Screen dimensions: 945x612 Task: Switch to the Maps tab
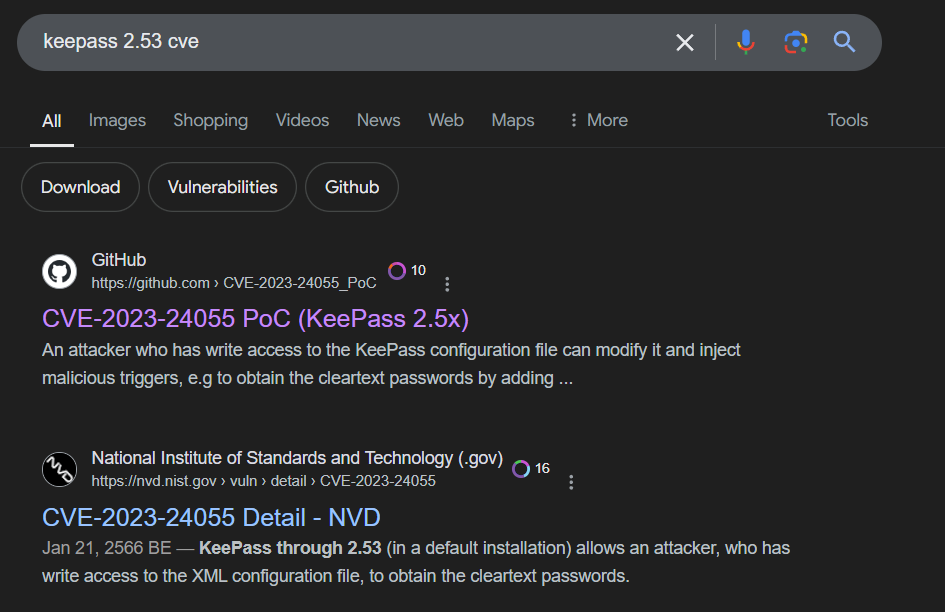[513, 120]
